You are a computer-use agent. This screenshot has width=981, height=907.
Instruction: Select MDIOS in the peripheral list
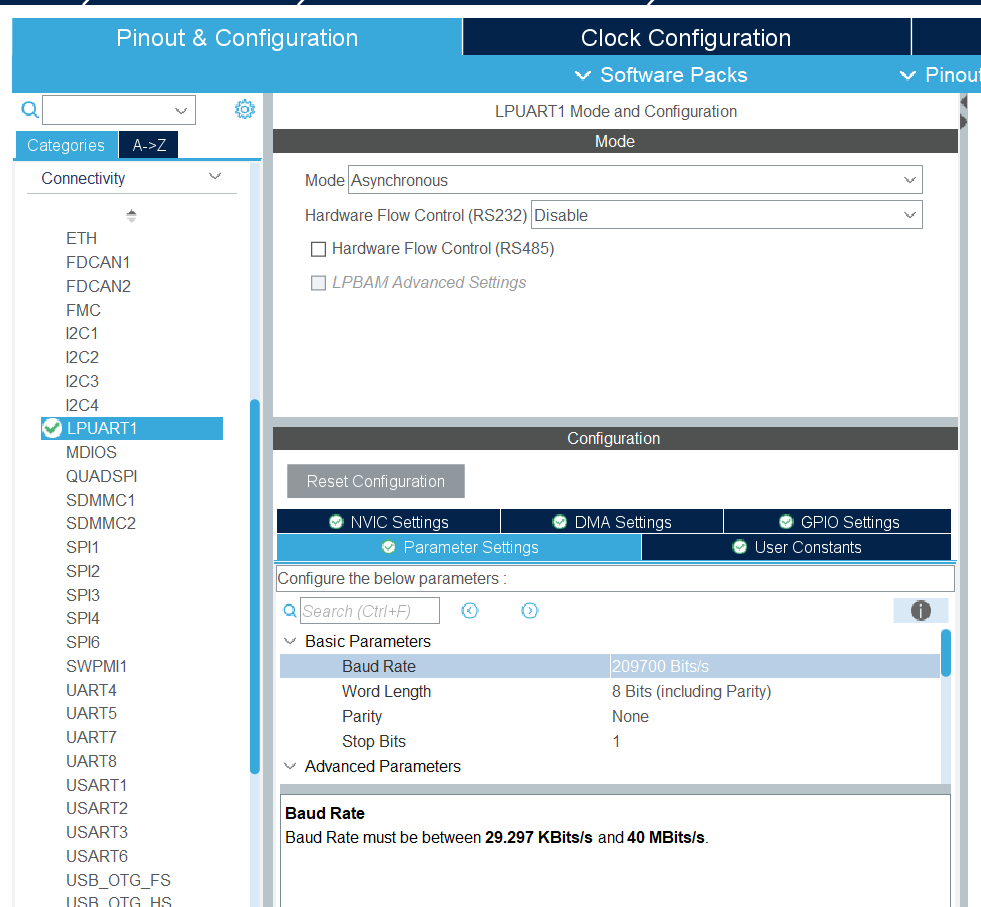pos(91,452)
